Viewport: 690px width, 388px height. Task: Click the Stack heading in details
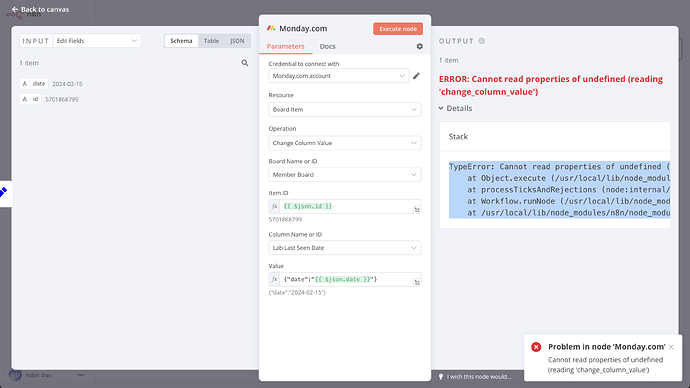458,136
